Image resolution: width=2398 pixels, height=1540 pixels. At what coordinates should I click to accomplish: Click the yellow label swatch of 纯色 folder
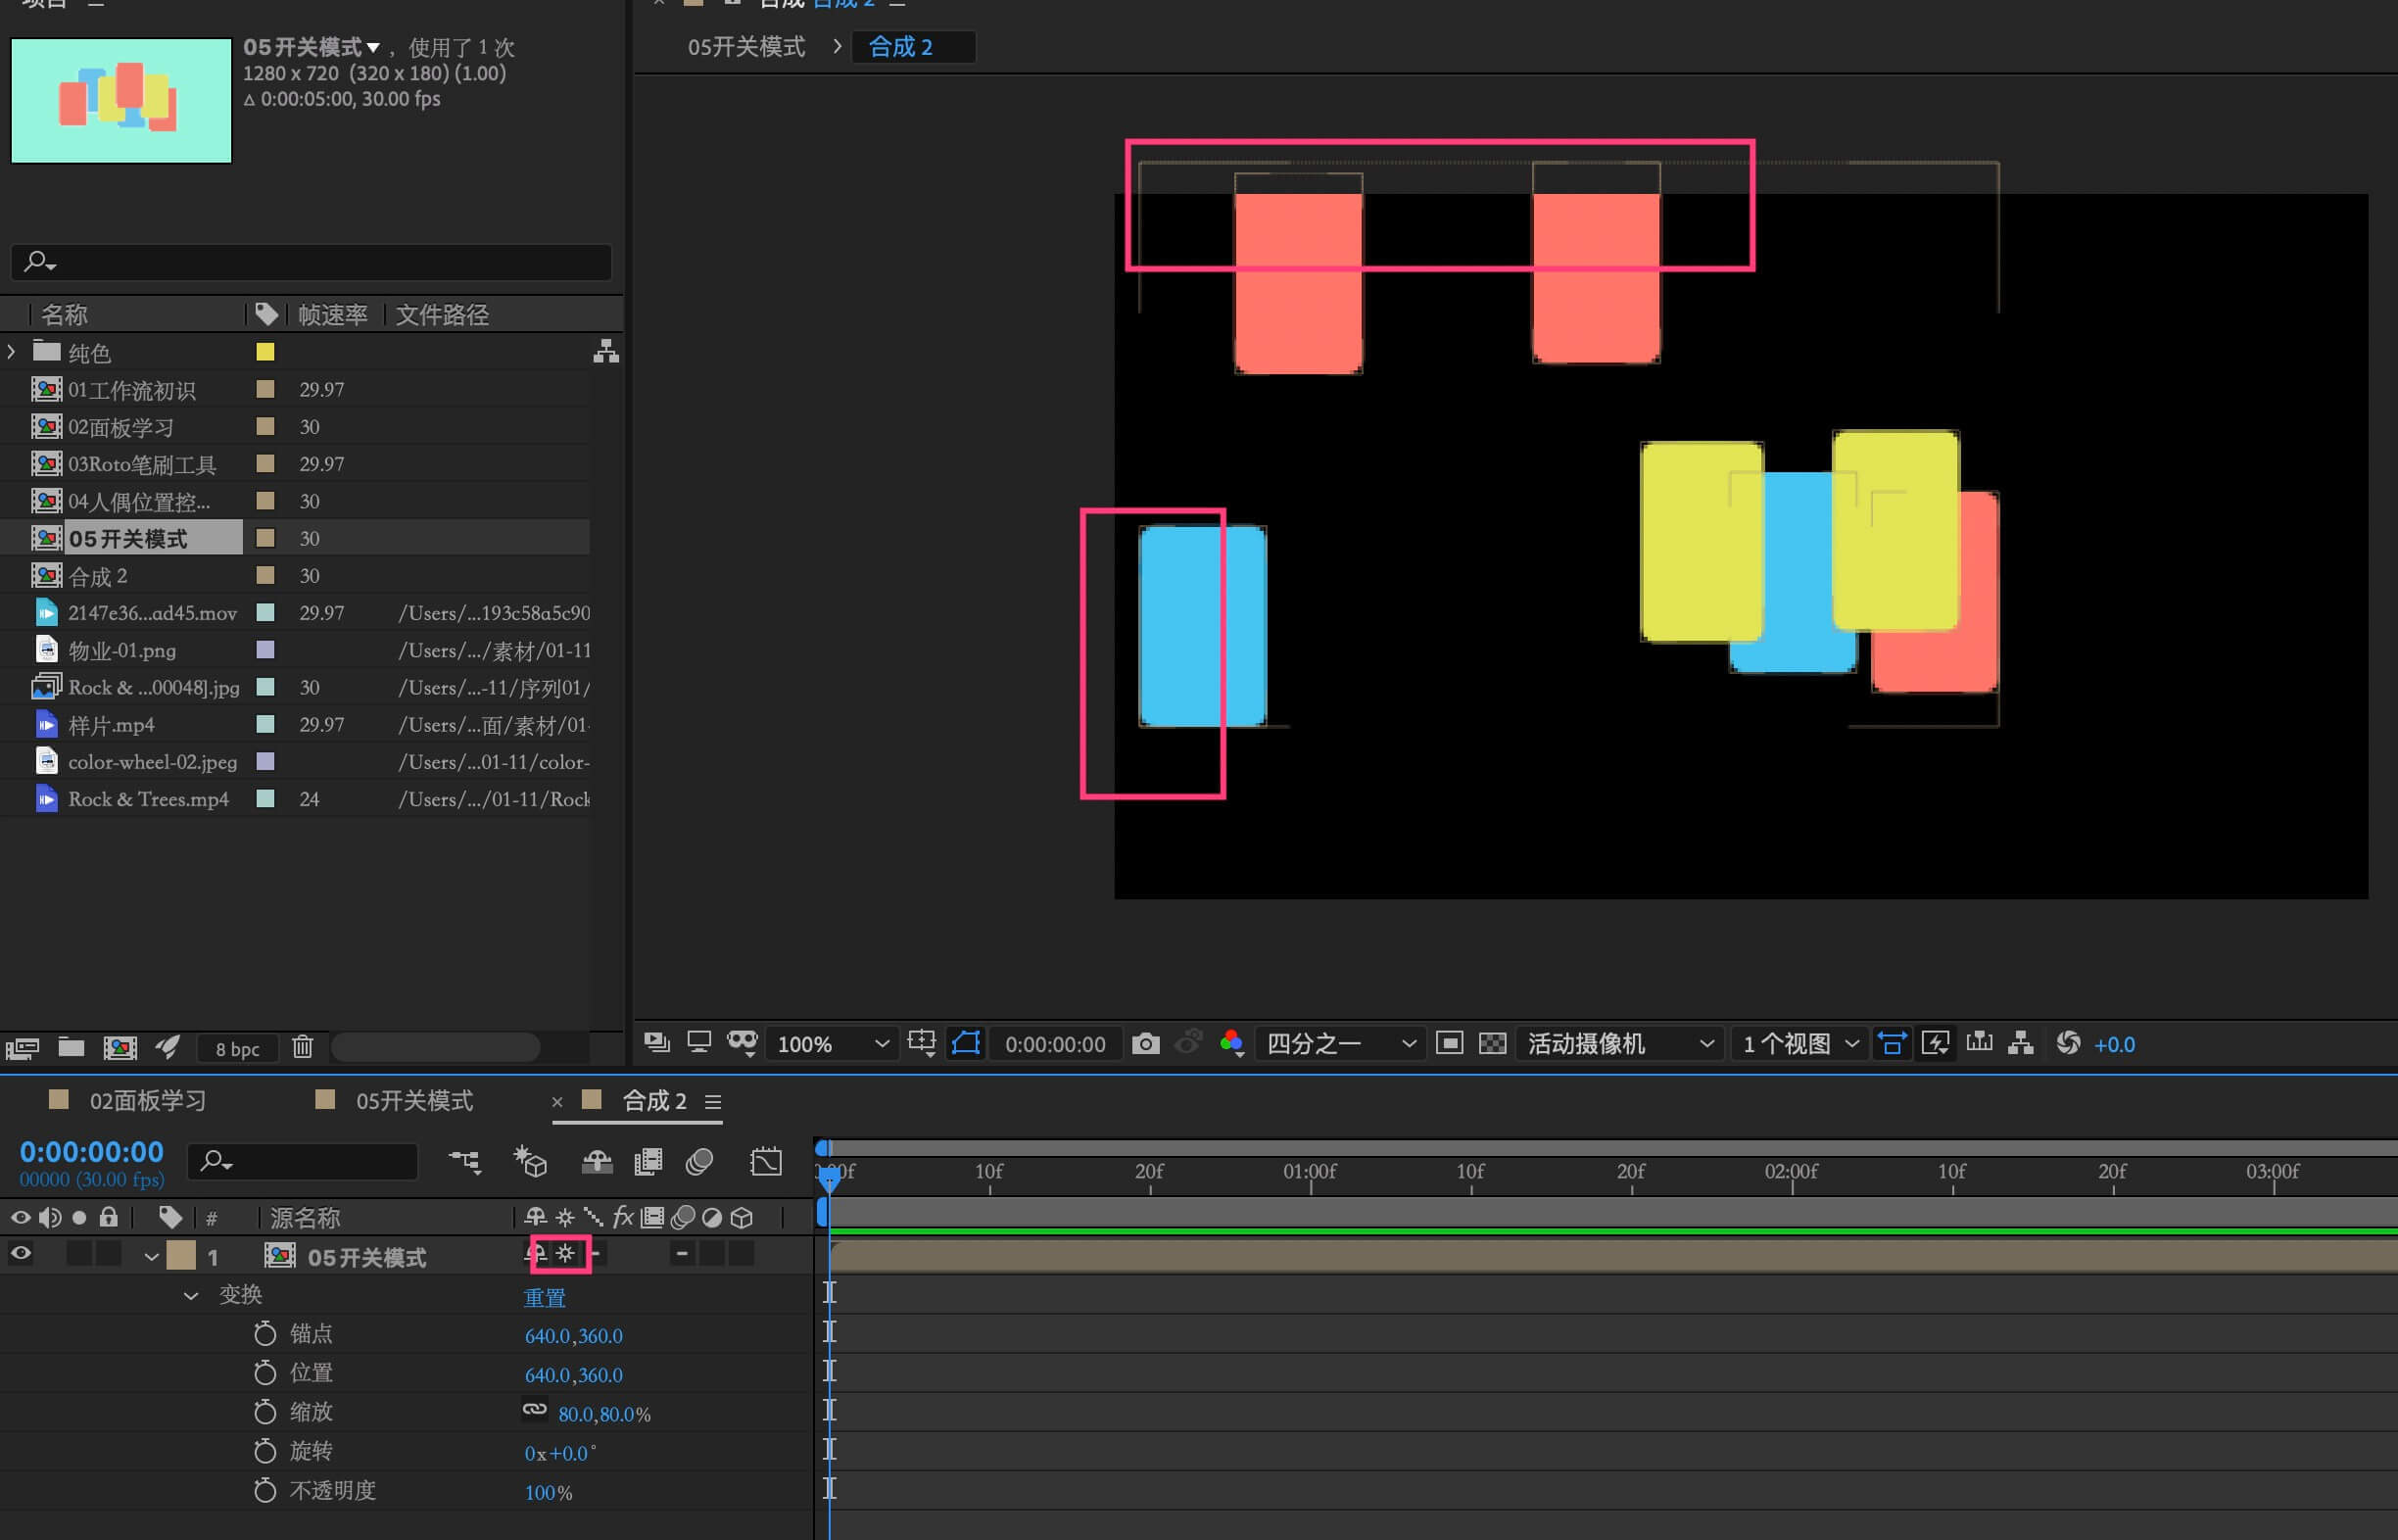(265, 352)
